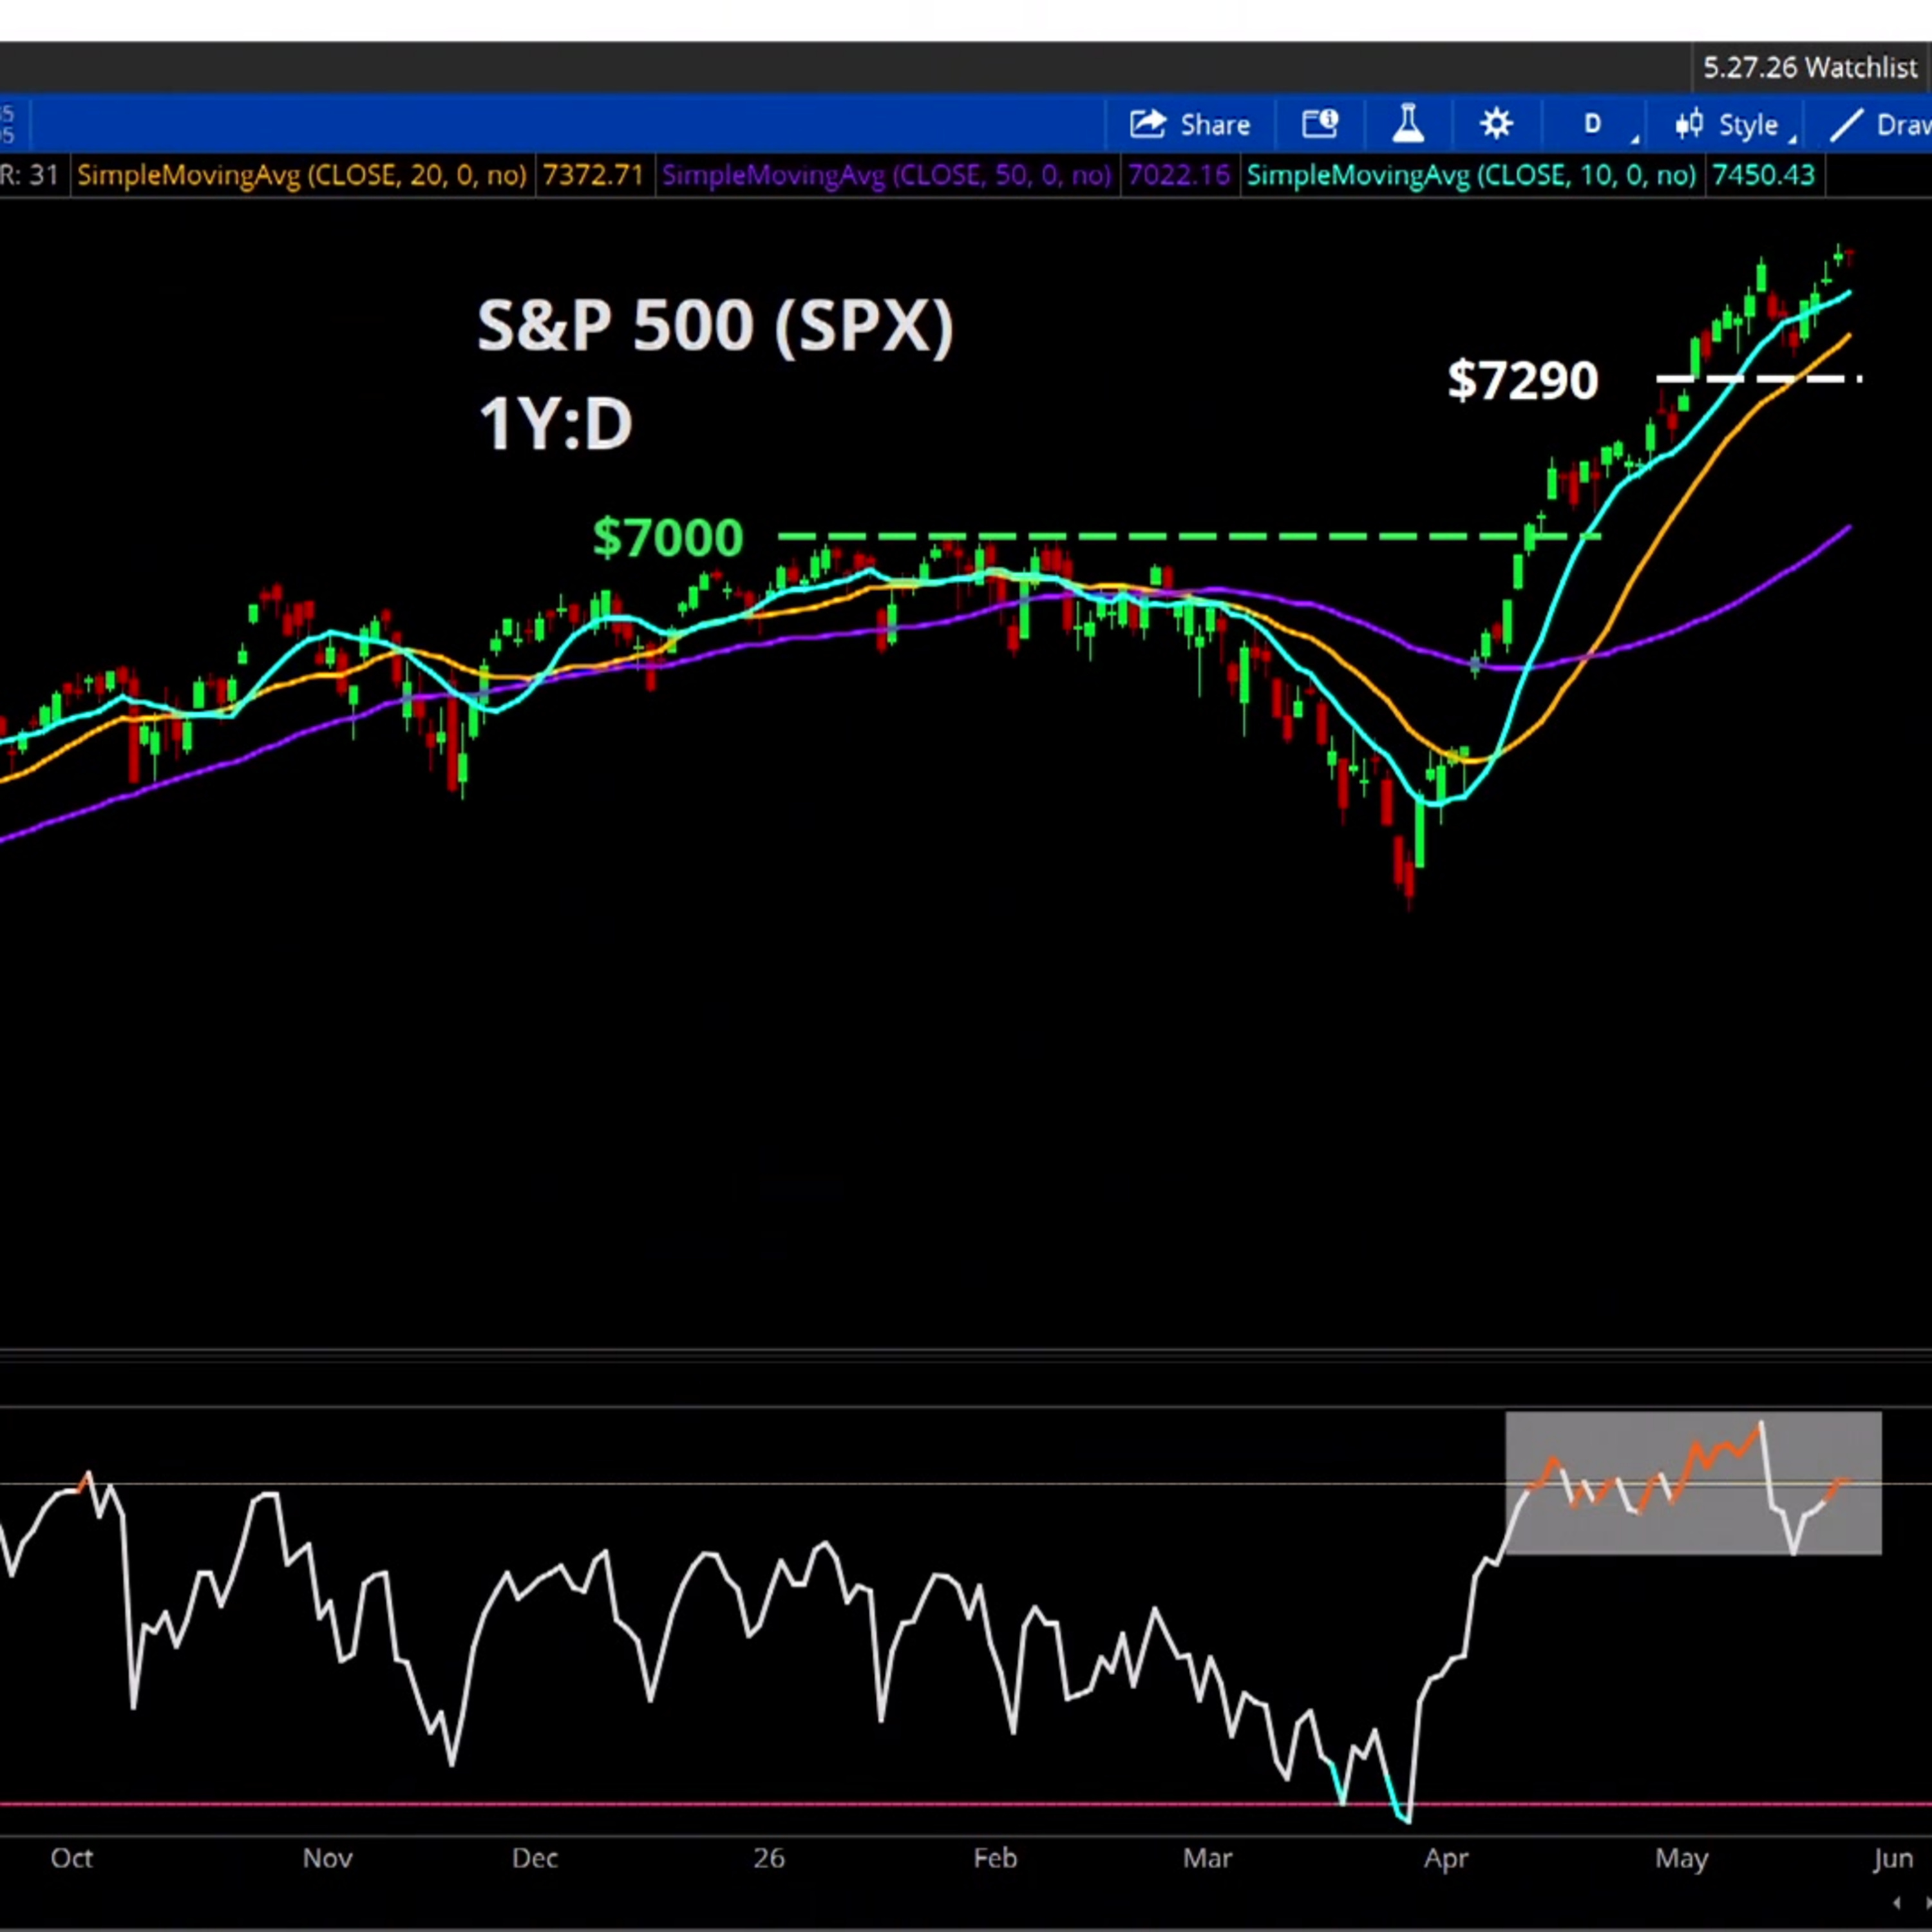Select the gray highlighted rectangle on lower indicator
Viewport: 1932px width, 1932px height.
[1693, 1484]
